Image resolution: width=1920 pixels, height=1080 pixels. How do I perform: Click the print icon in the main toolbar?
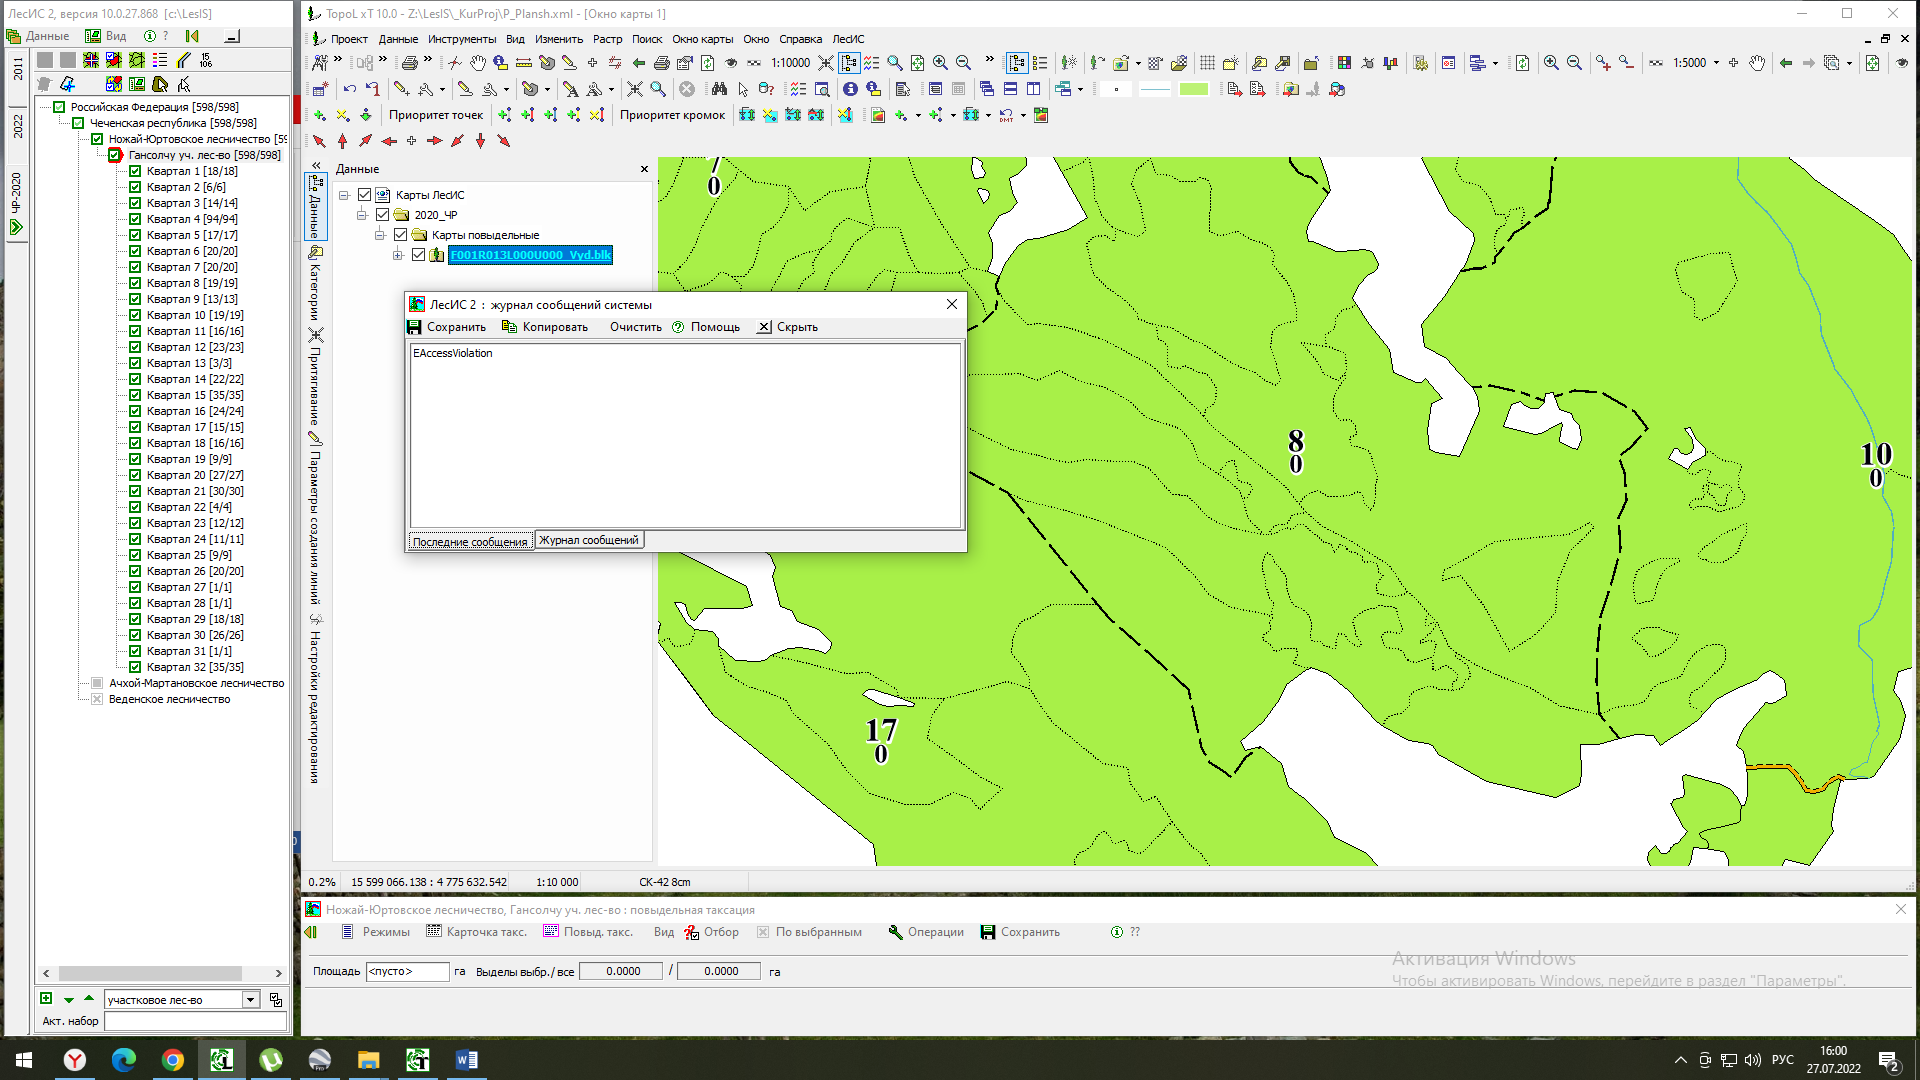tap(410, 63)
